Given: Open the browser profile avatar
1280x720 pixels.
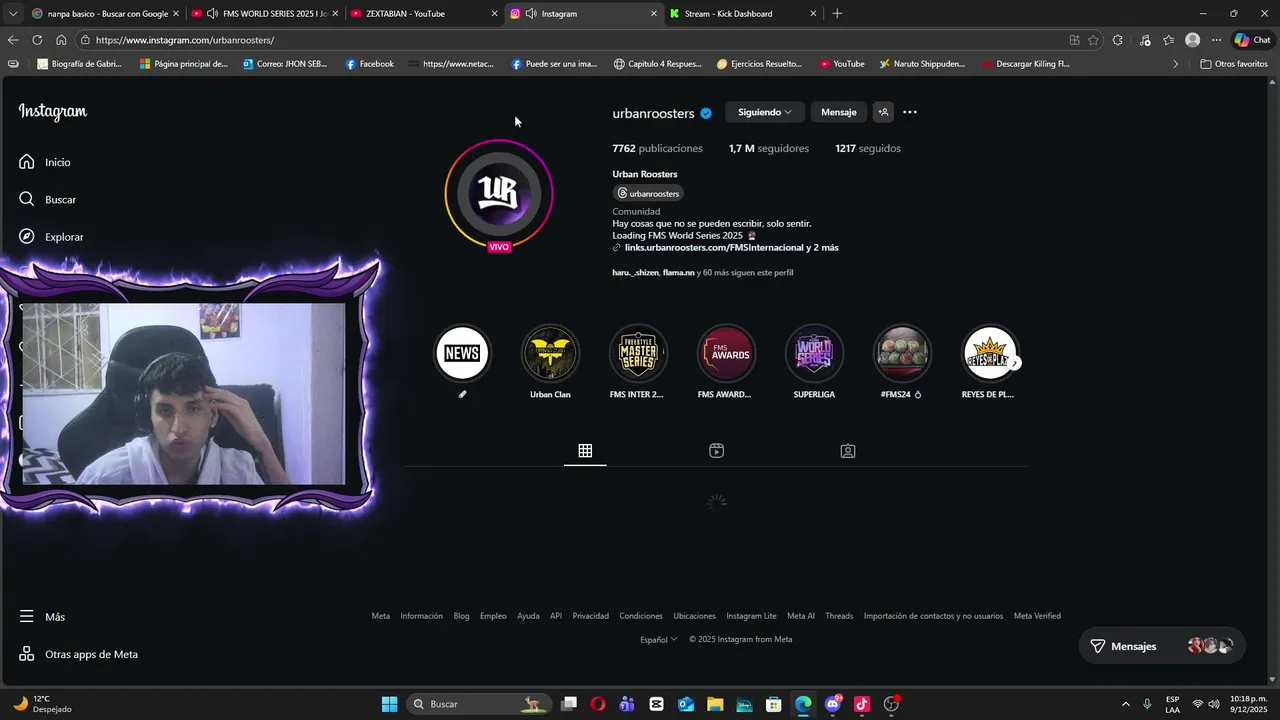Looking at the screenshot, I should [1192, 40].
